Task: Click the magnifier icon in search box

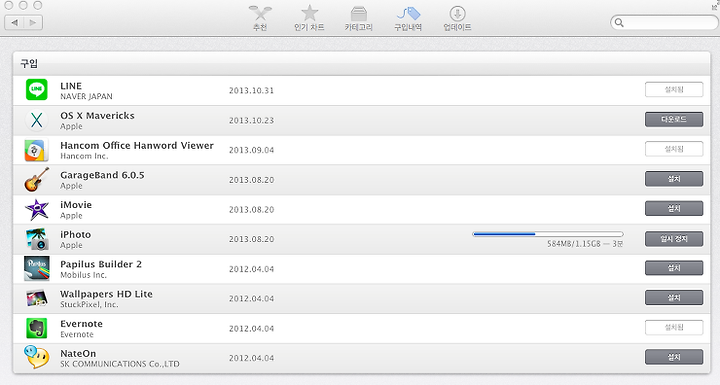Action: coord(619,23)
